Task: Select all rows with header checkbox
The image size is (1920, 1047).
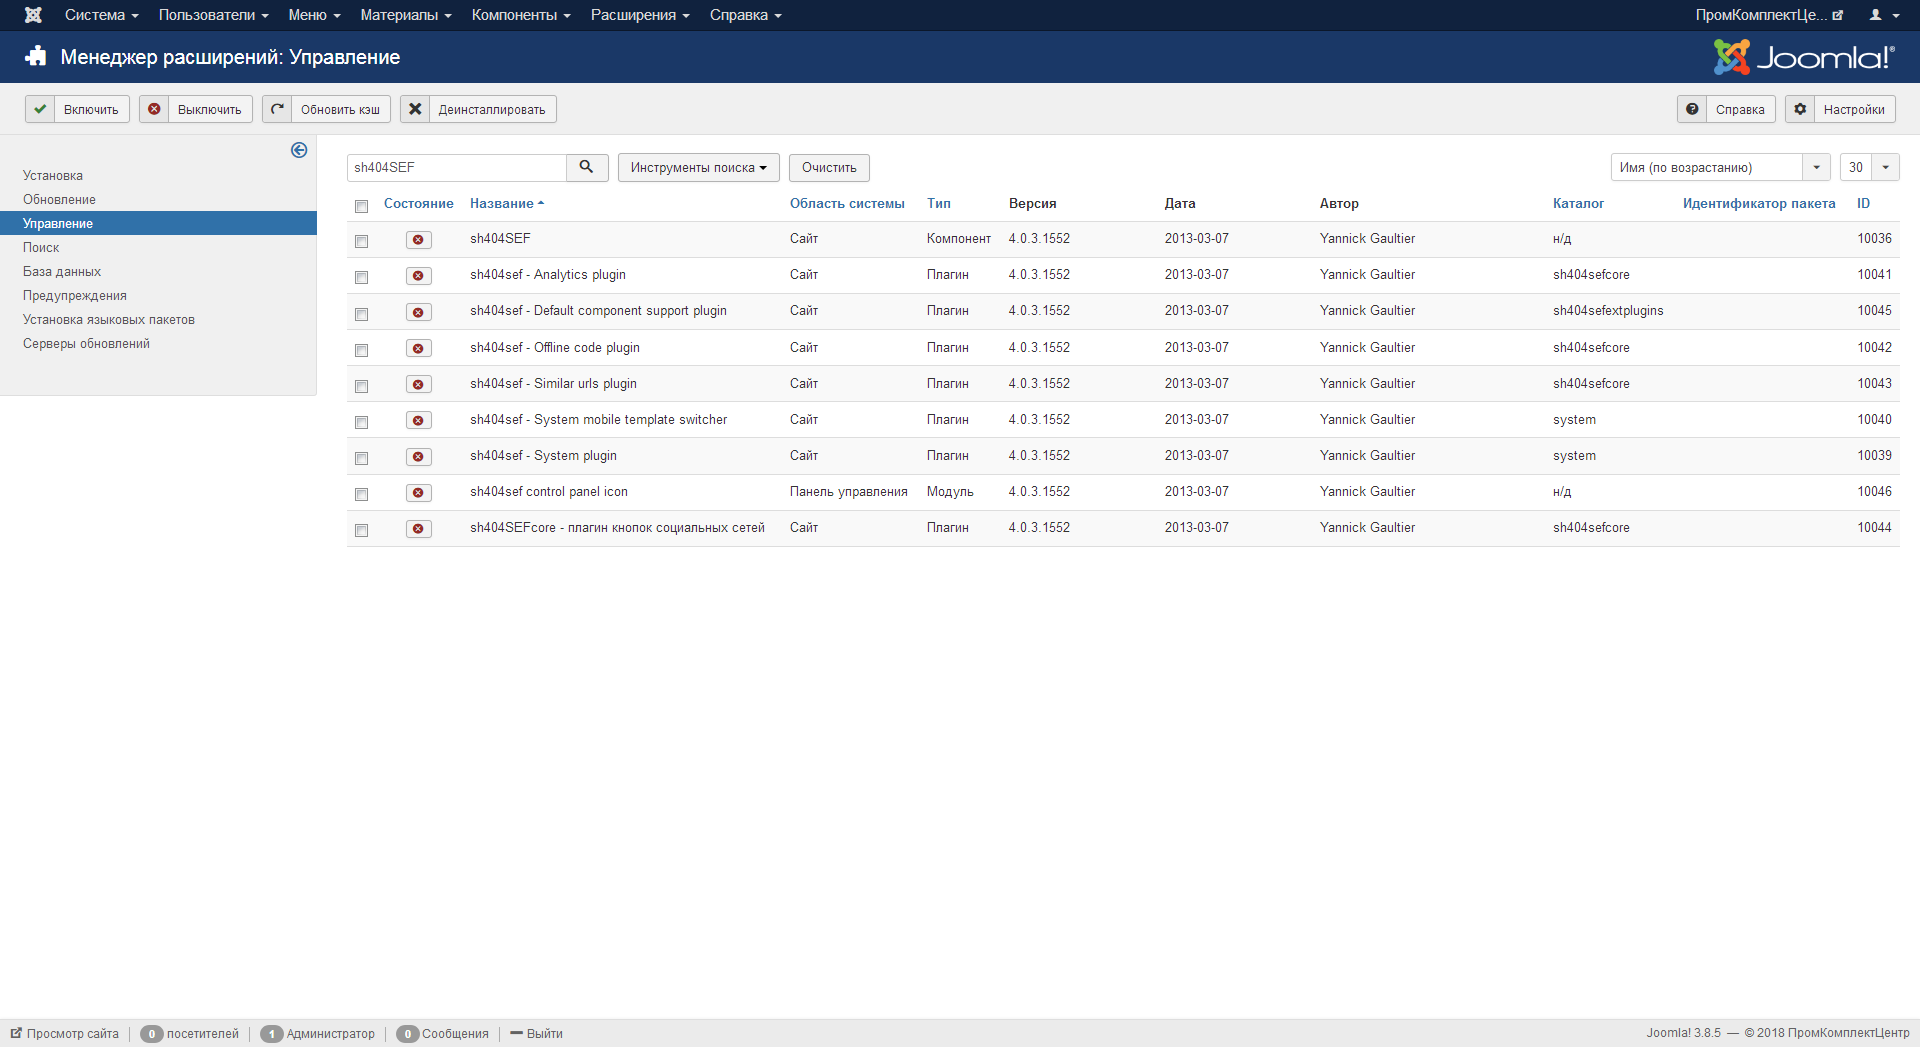Action: click(362, 206)
